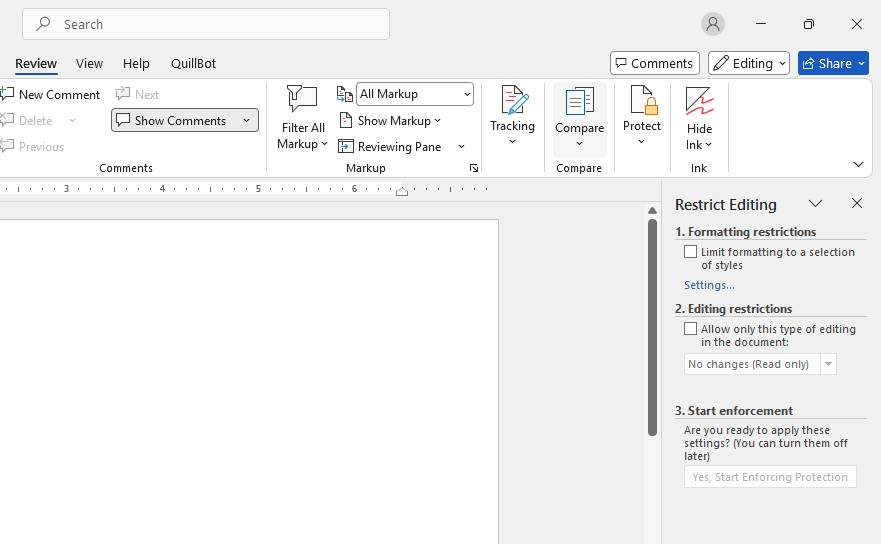Open the Share button dropdown arrow
The image size is (881, 544).
coord(861,63)
